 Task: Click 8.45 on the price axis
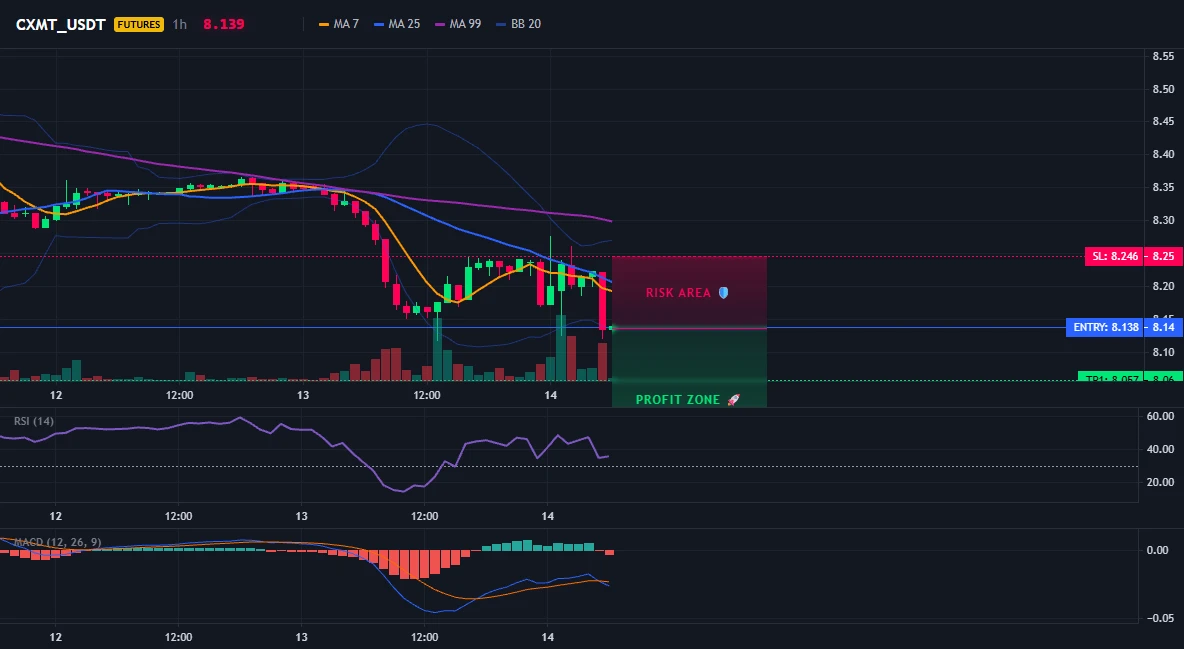point(1163,121)
